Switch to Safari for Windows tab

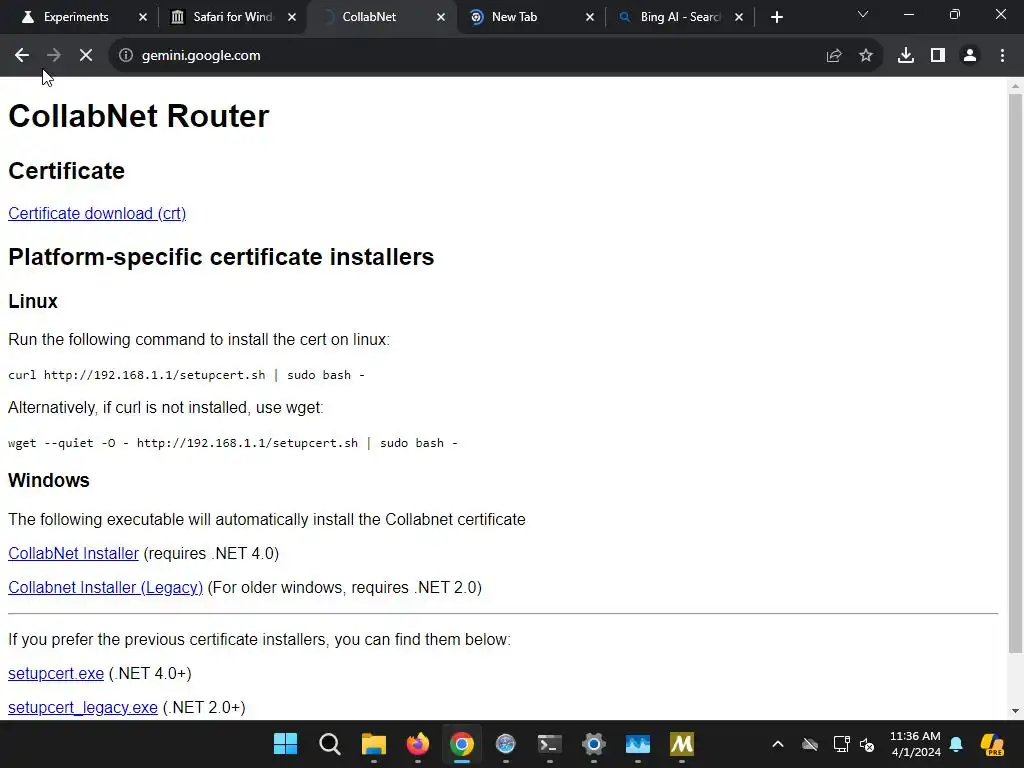[x=232, y=17]
